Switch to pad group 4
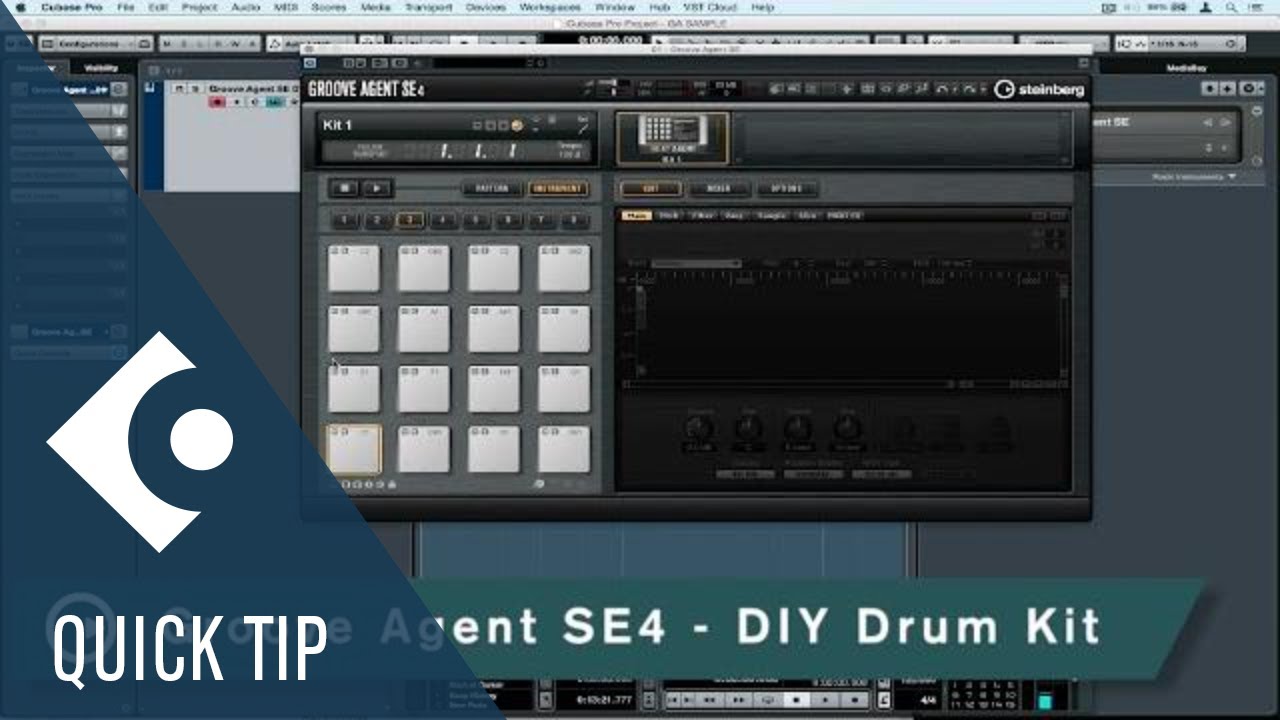Viewport: 1280px width, 720px height. 443,220
